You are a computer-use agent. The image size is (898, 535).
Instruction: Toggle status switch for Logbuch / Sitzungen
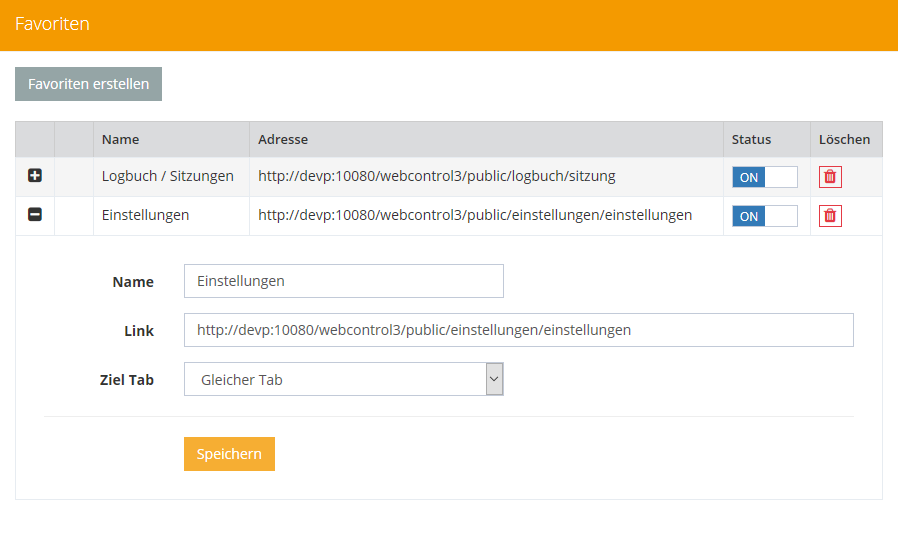point(765,177)
